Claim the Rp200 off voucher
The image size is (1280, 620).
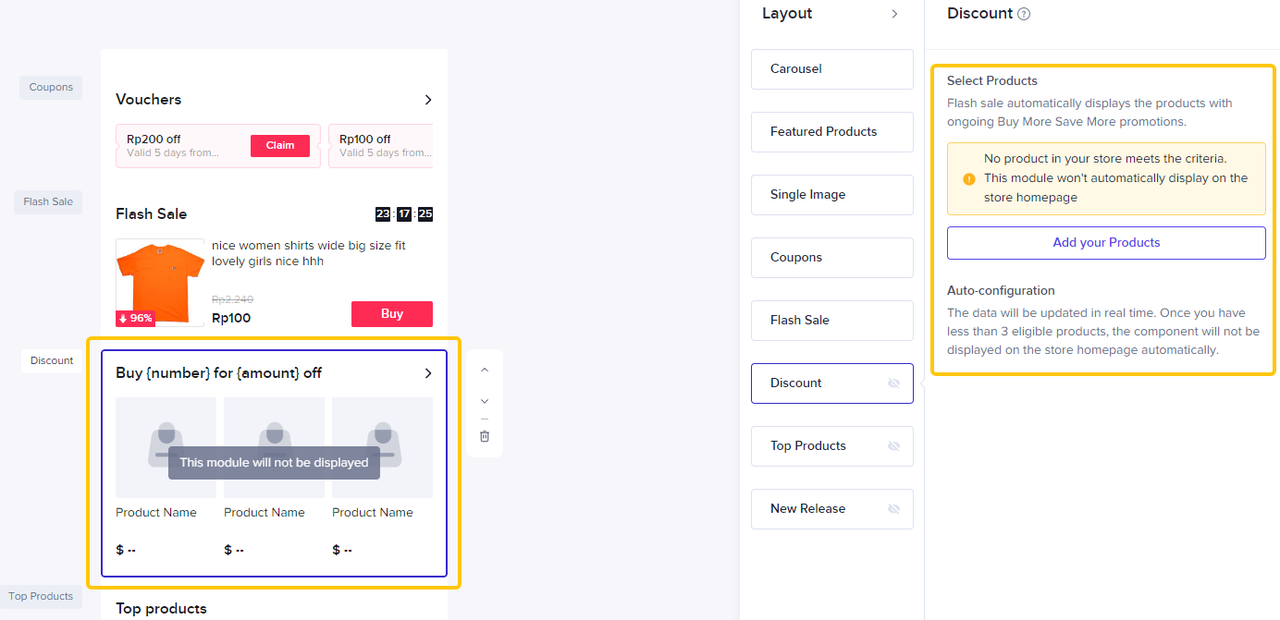(280, 146)
